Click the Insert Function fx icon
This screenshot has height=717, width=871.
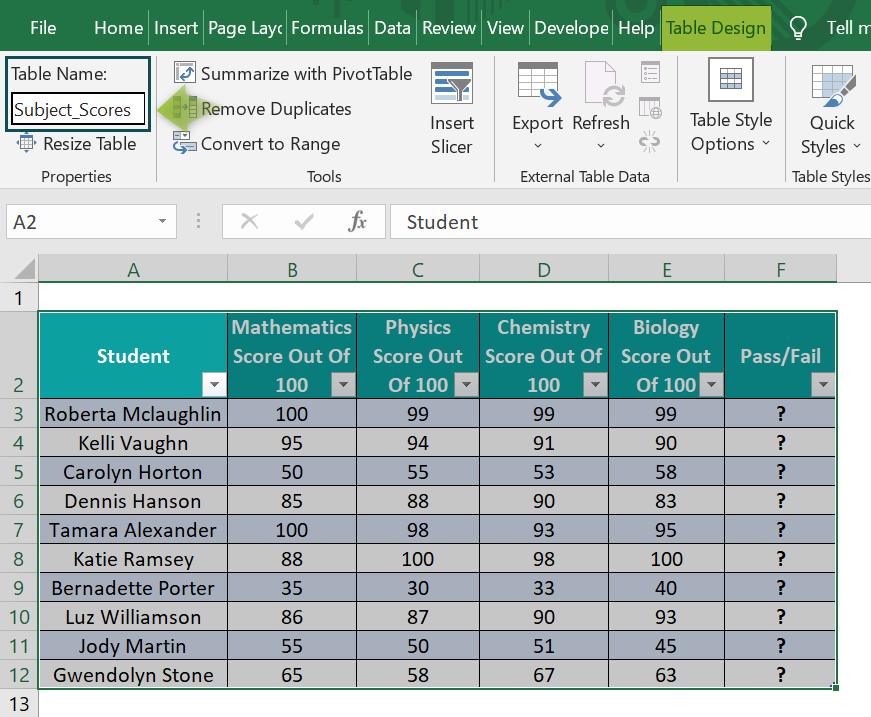(357, 222)
